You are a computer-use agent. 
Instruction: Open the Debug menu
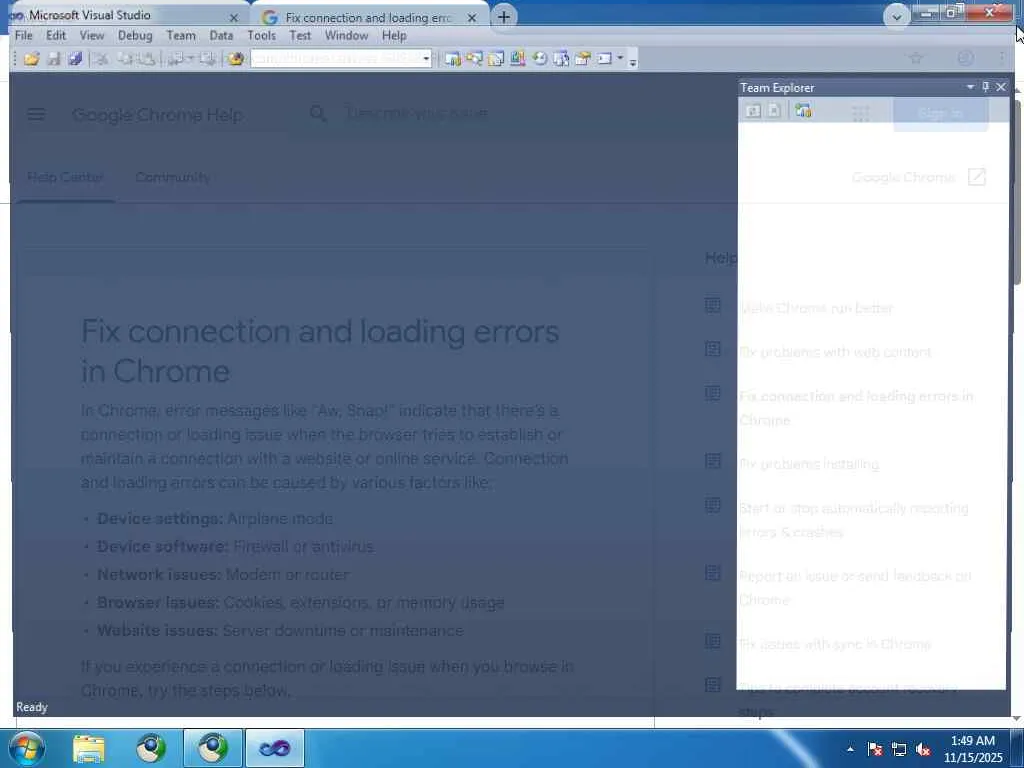coord(135,35)
